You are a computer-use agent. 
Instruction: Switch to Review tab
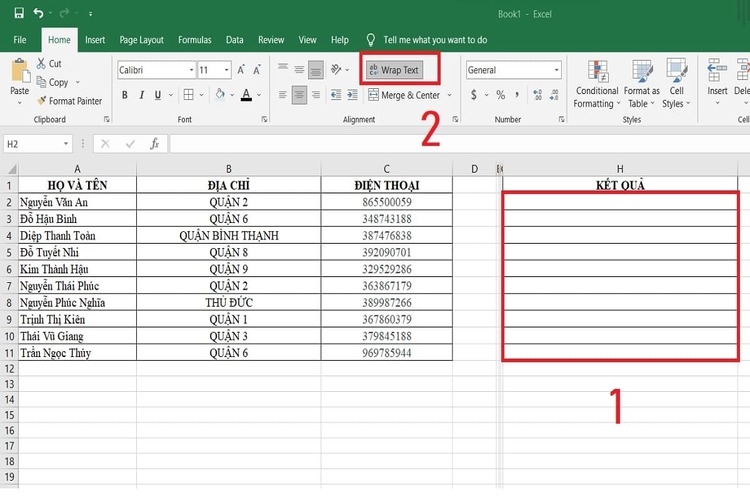(x=271, y=40)
